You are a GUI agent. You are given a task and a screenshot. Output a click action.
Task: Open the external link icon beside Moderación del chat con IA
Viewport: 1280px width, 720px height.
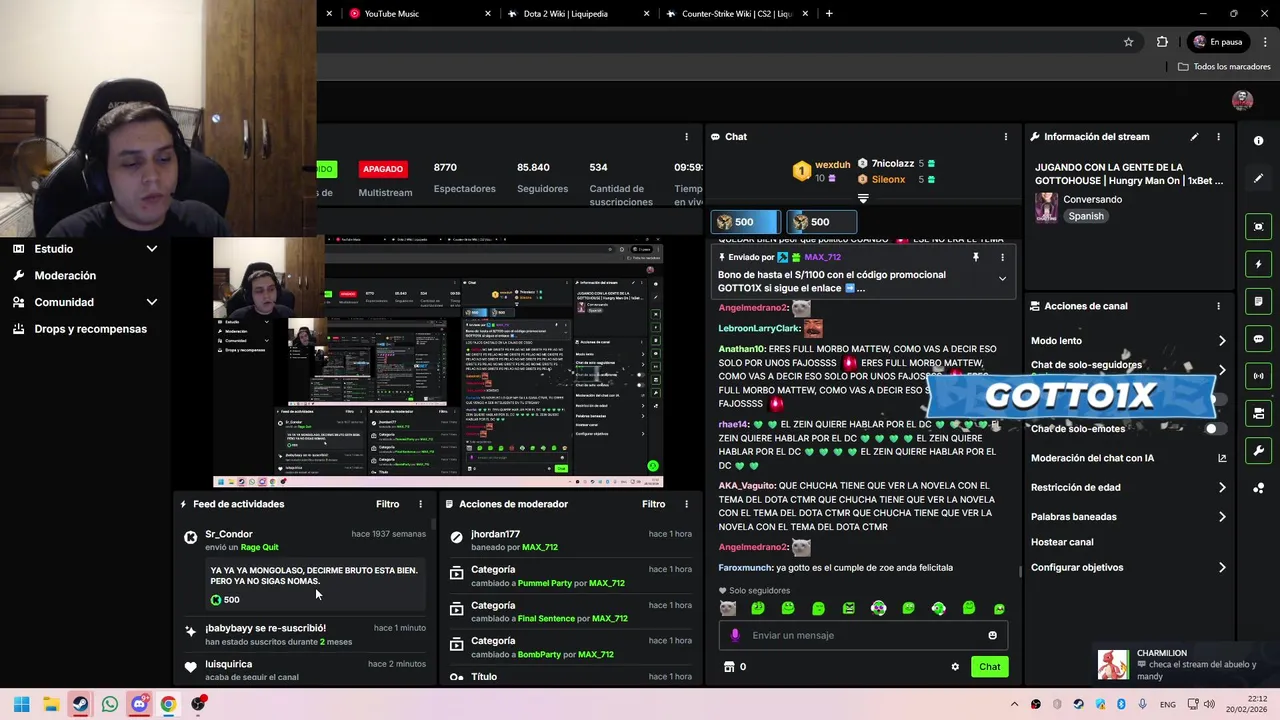[1222, 458]
